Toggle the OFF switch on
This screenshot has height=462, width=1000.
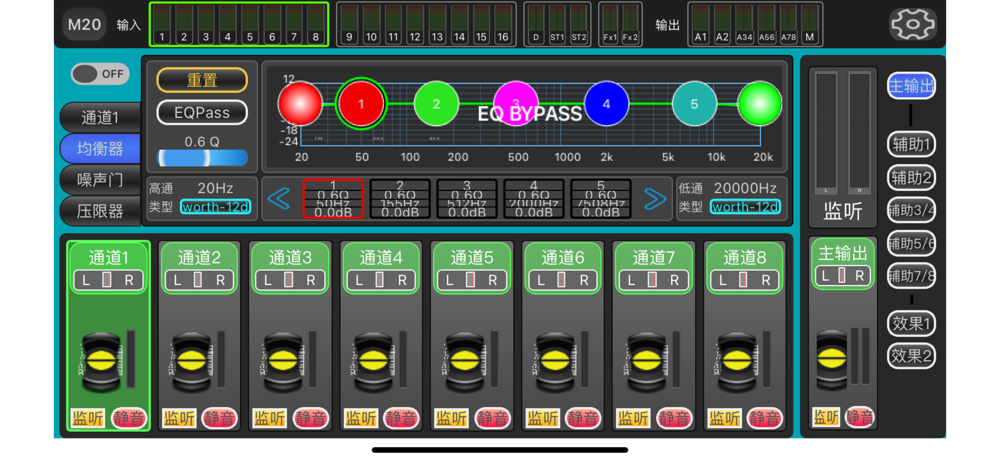pos(99,74)
